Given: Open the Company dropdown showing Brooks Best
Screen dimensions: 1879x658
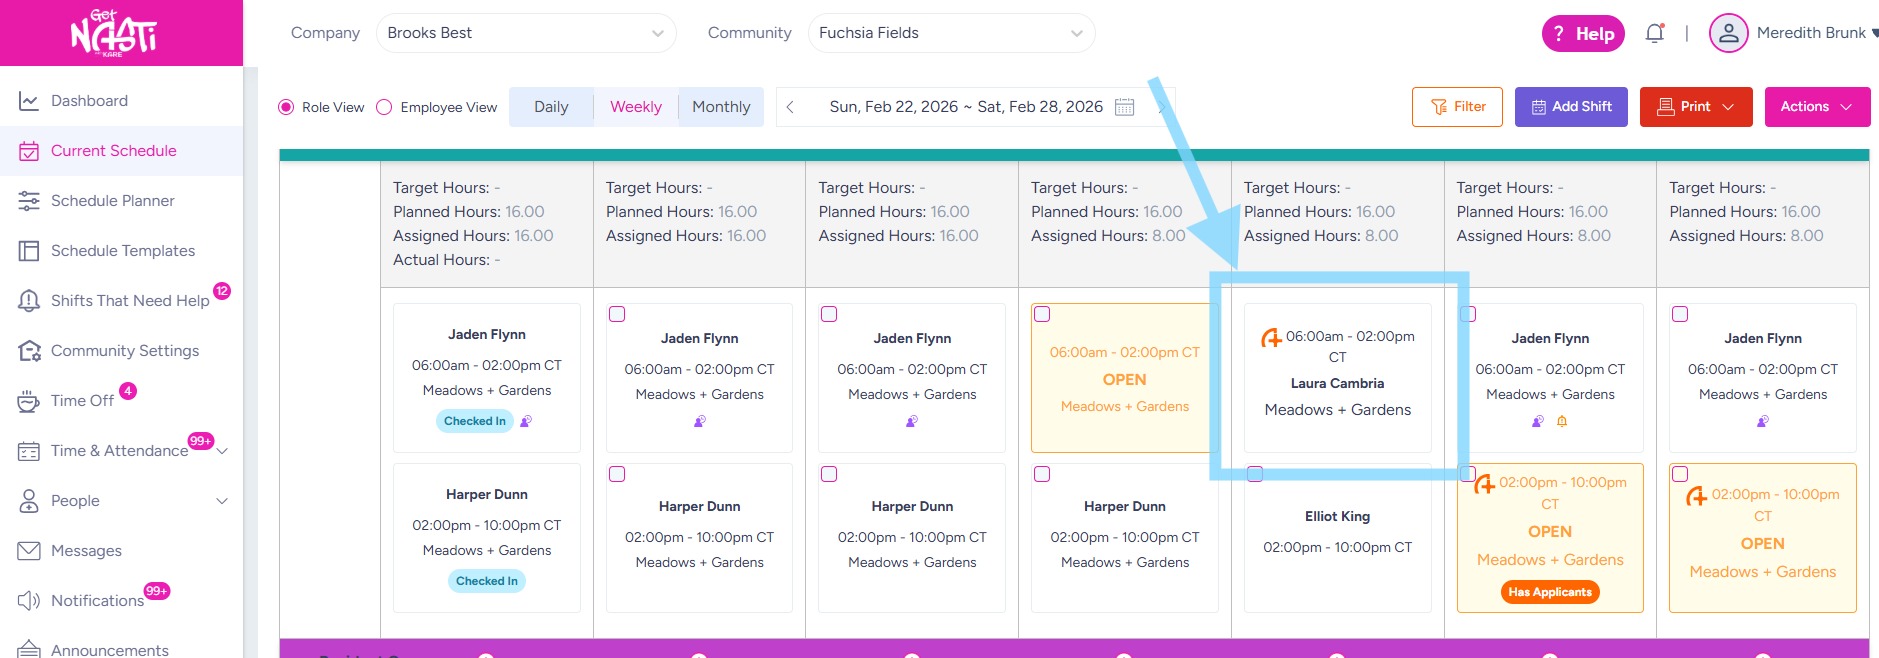Looking at the screenshot, I should tap(526, 33).
